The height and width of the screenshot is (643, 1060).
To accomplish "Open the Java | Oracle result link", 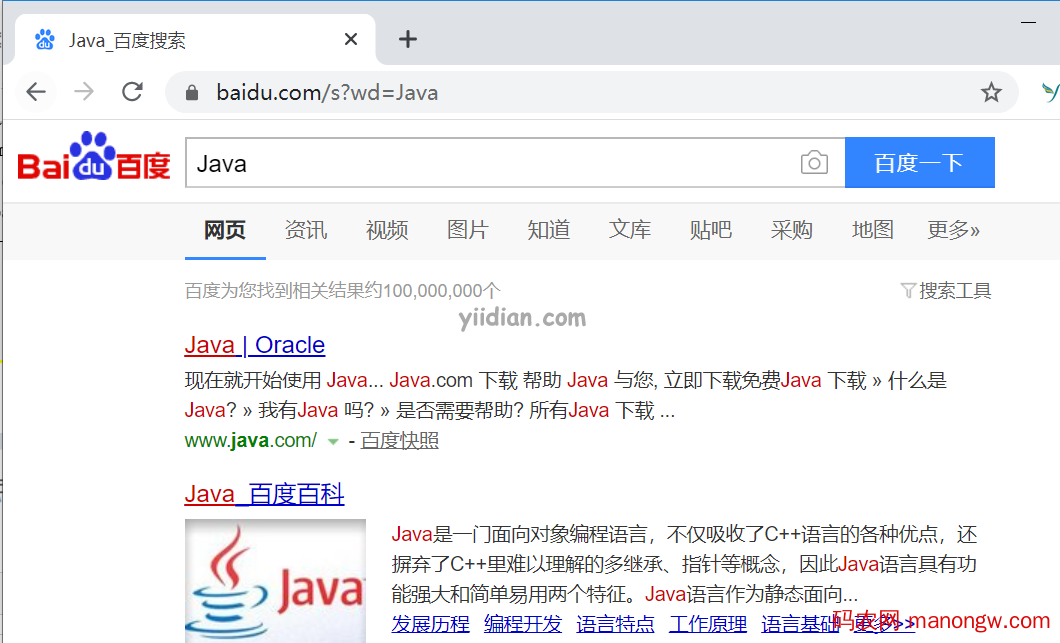I will point(254,345).
